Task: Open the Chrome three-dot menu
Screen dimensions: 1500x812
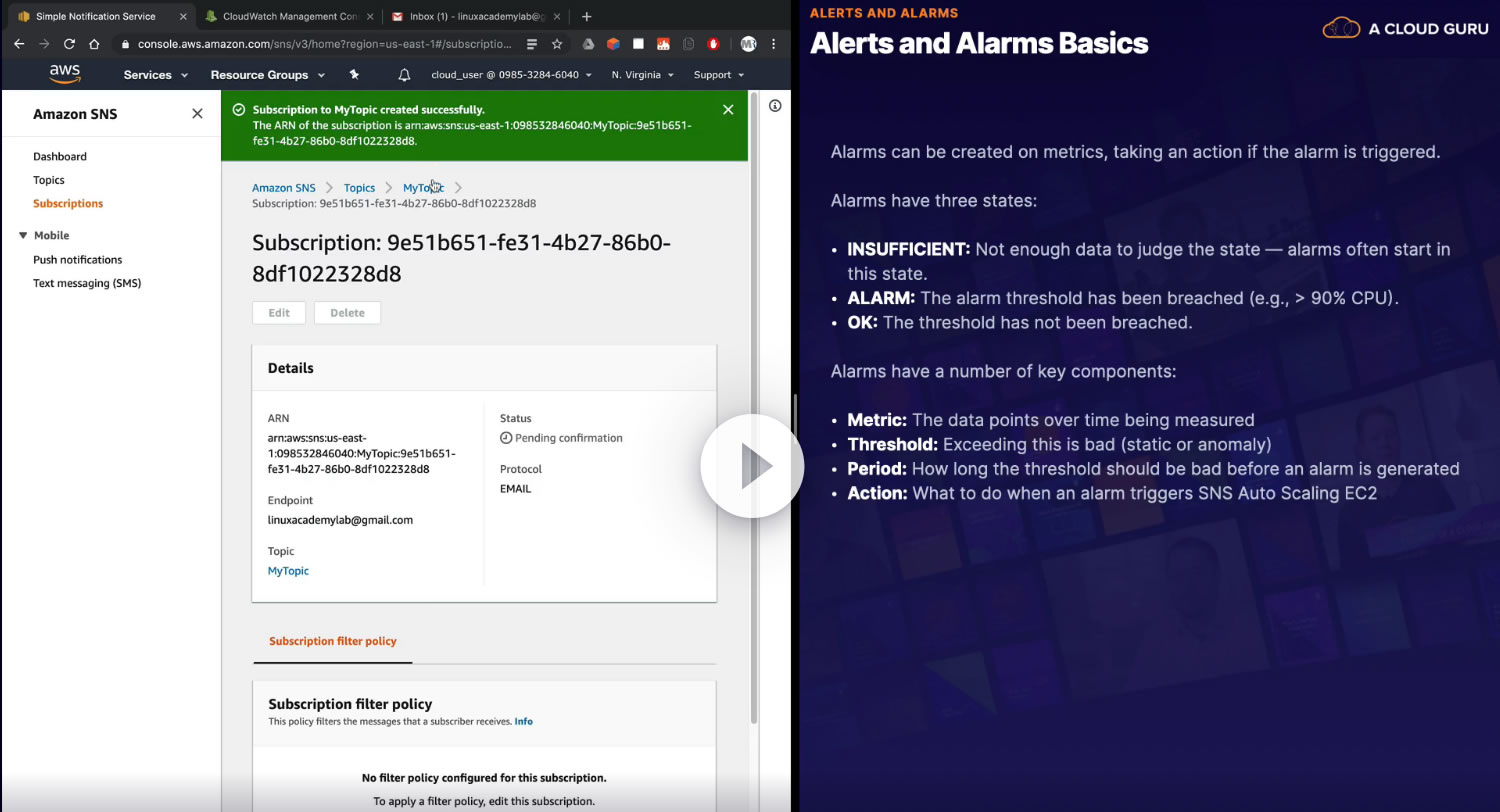Action: [x=773, y=44]
